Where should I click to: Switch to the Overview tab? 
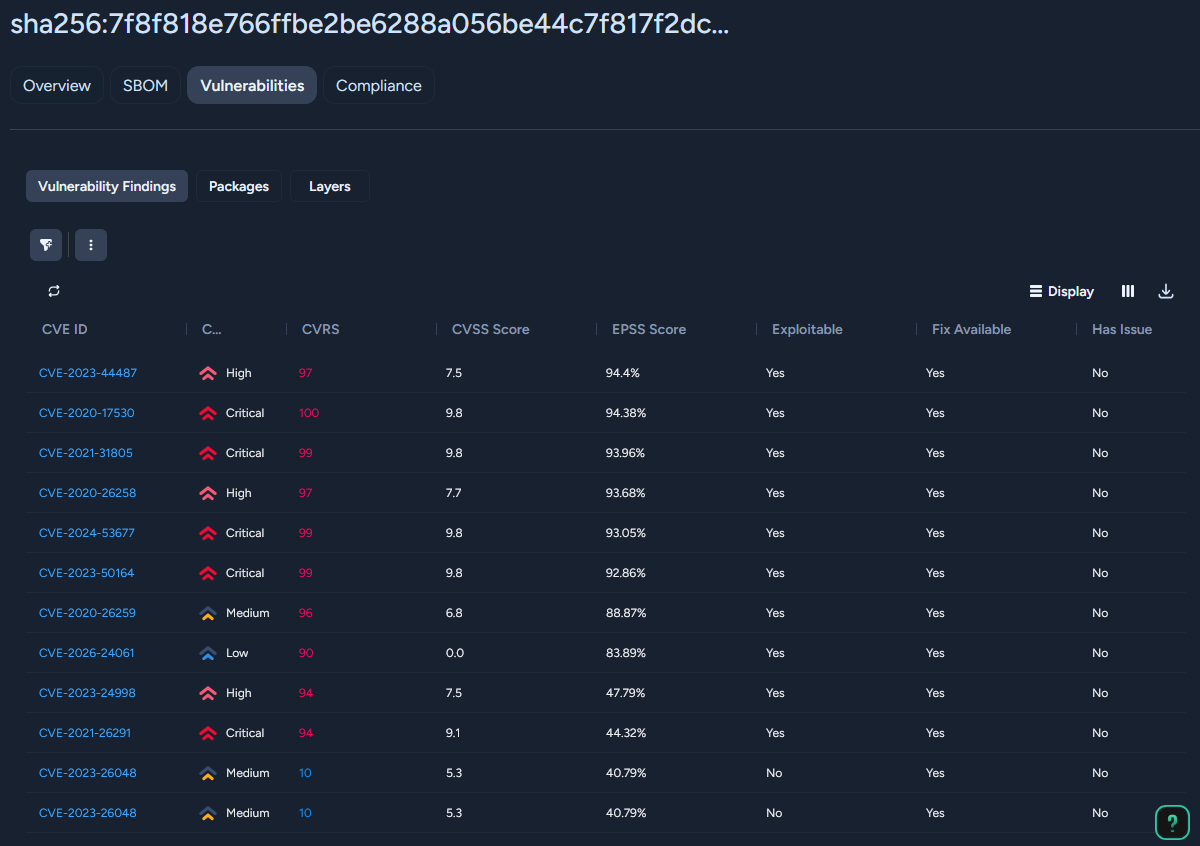[x=57, y=85]
